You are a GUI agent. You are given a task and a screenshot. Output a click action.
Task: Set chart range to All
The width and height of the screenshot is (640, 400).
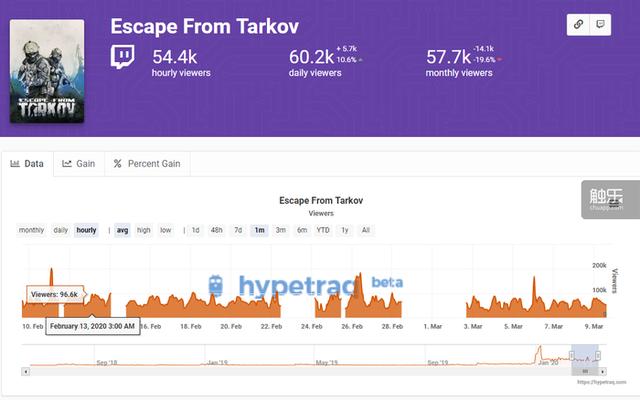tap(366, 230)
